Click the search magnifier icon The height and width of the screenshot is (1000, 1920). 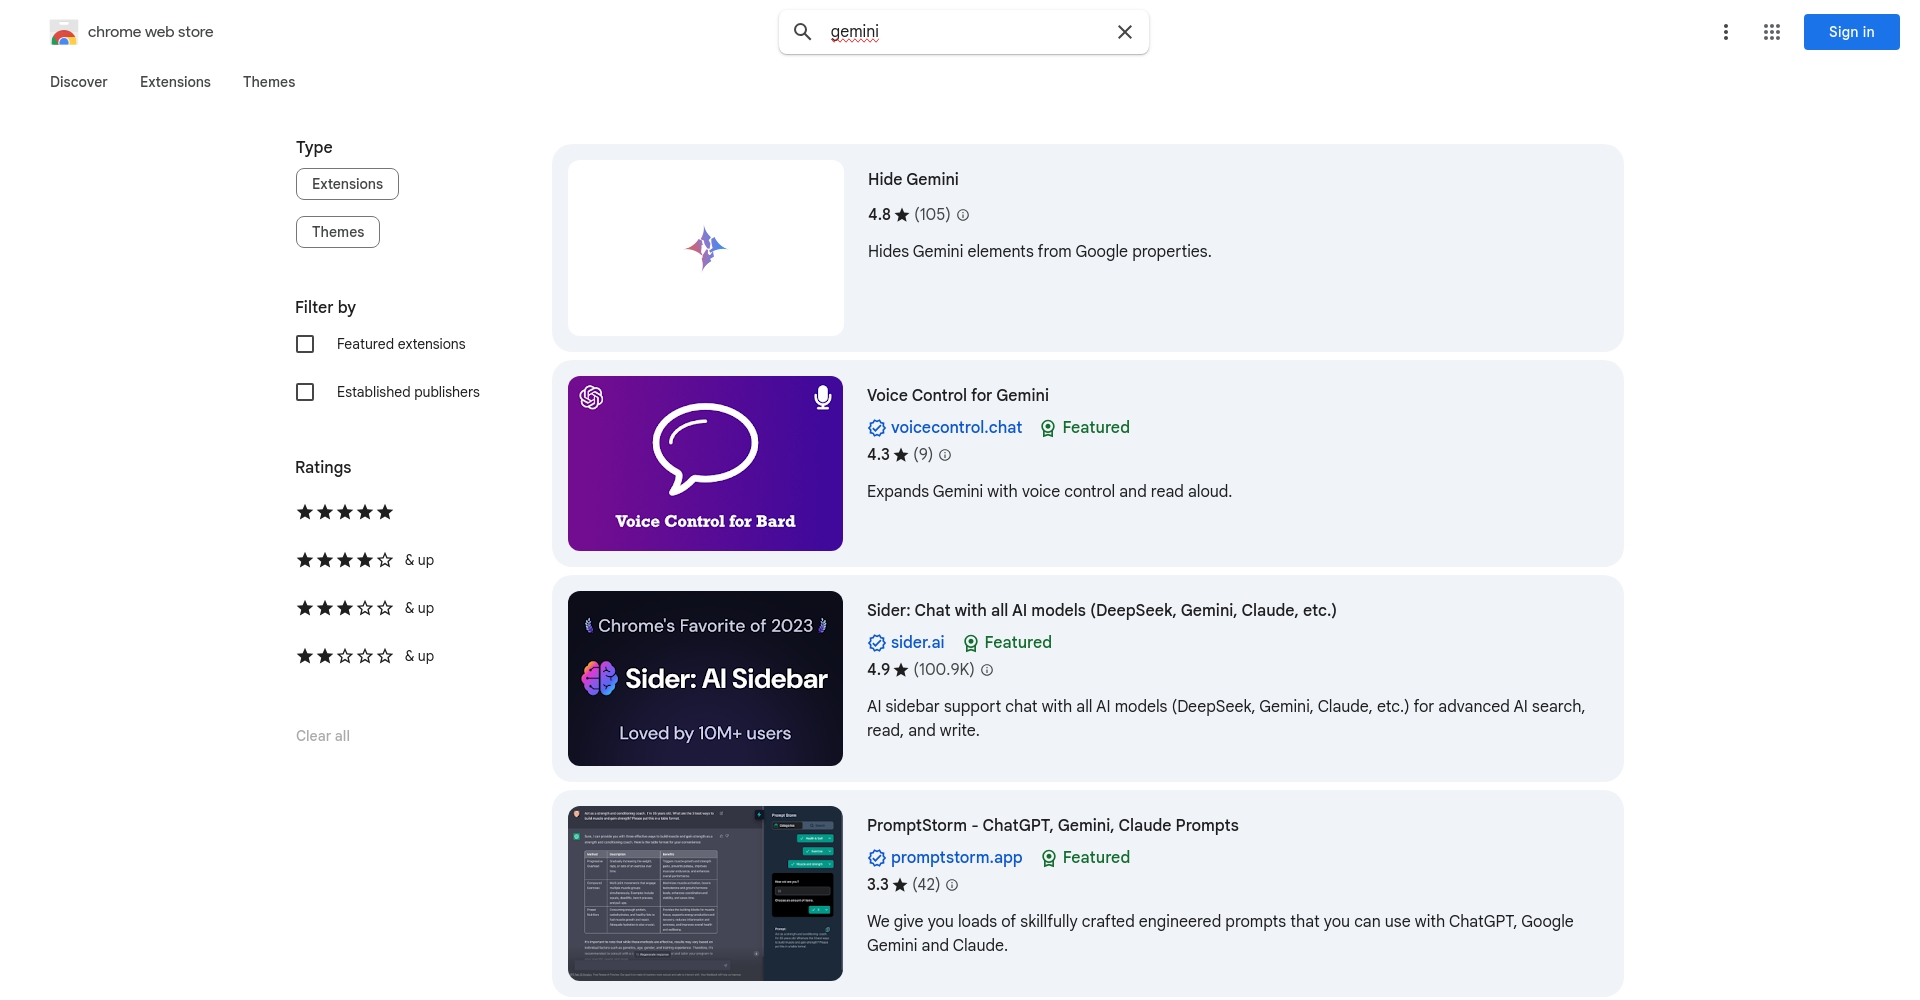[x=802, y=32]
